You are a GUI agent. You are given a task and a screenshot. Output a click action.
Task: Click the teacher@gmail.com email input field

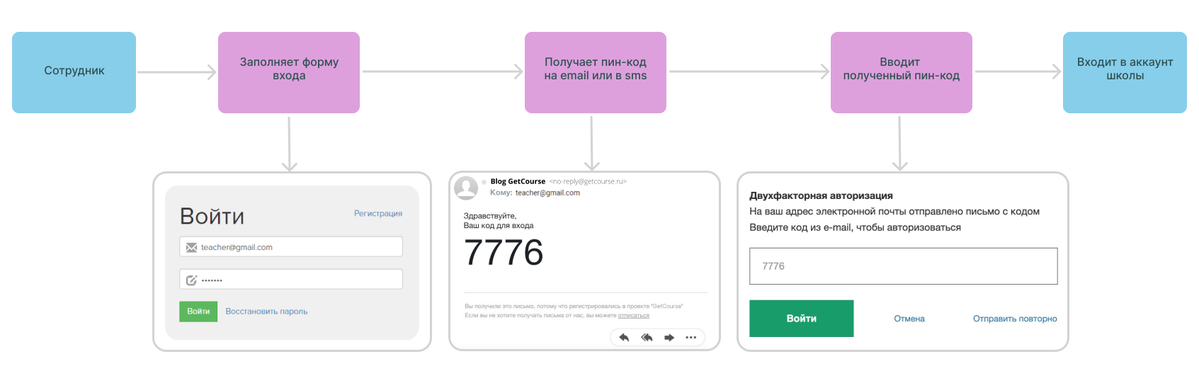[x=291, y=247]
